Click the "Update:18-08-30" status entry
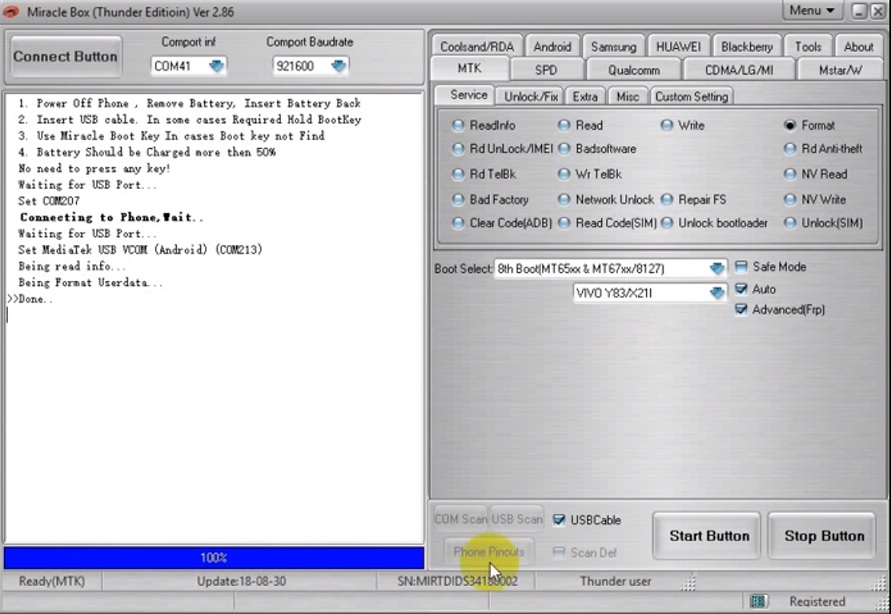891x614 pixels. [x=241, y=581]
